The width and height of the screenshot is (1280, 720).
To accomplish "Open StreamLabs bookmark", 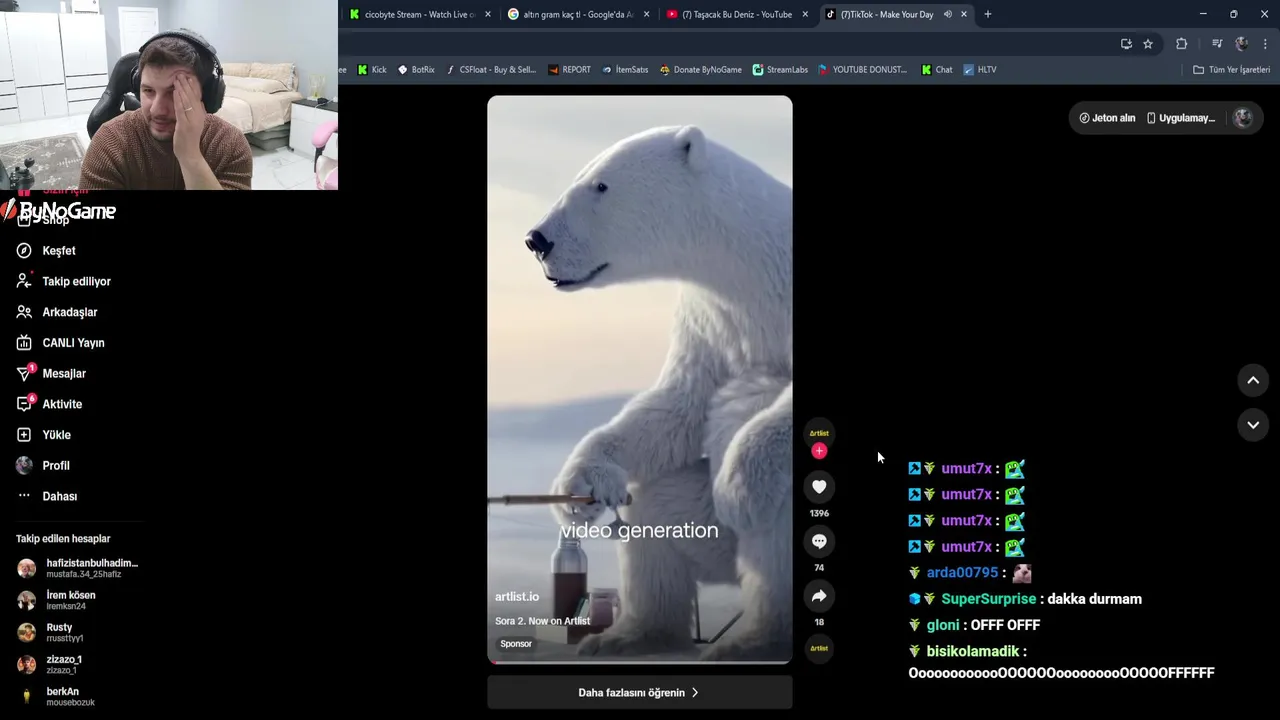I will point(780,70).
